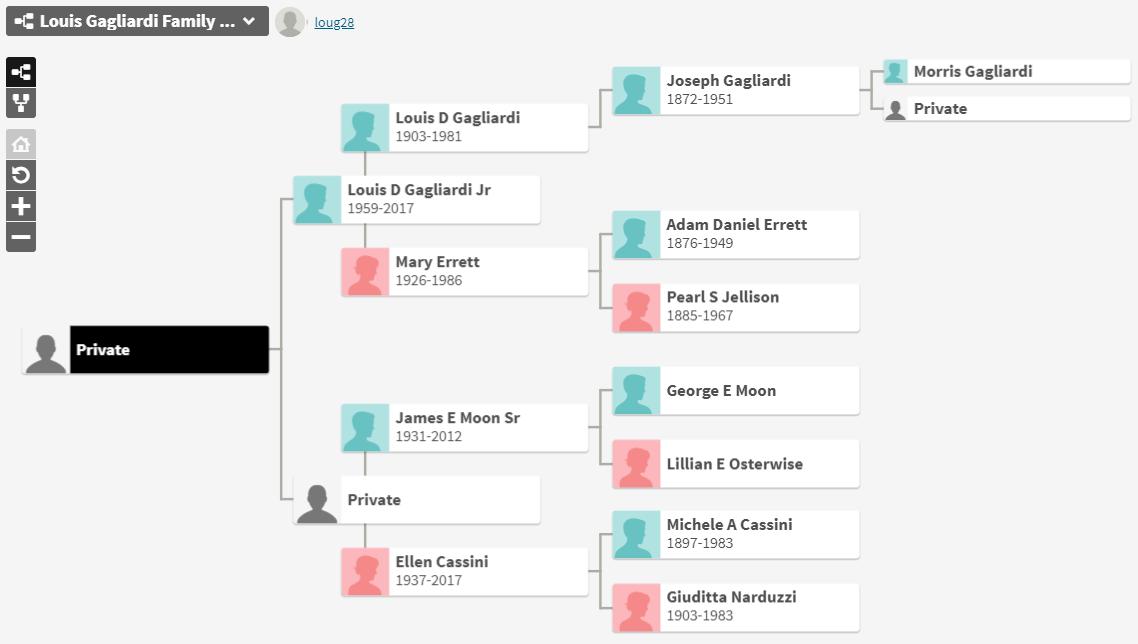Click the loug28 user avatar icon
The height and width of the screenshot is (644, 1138).
tap(290, 22)
